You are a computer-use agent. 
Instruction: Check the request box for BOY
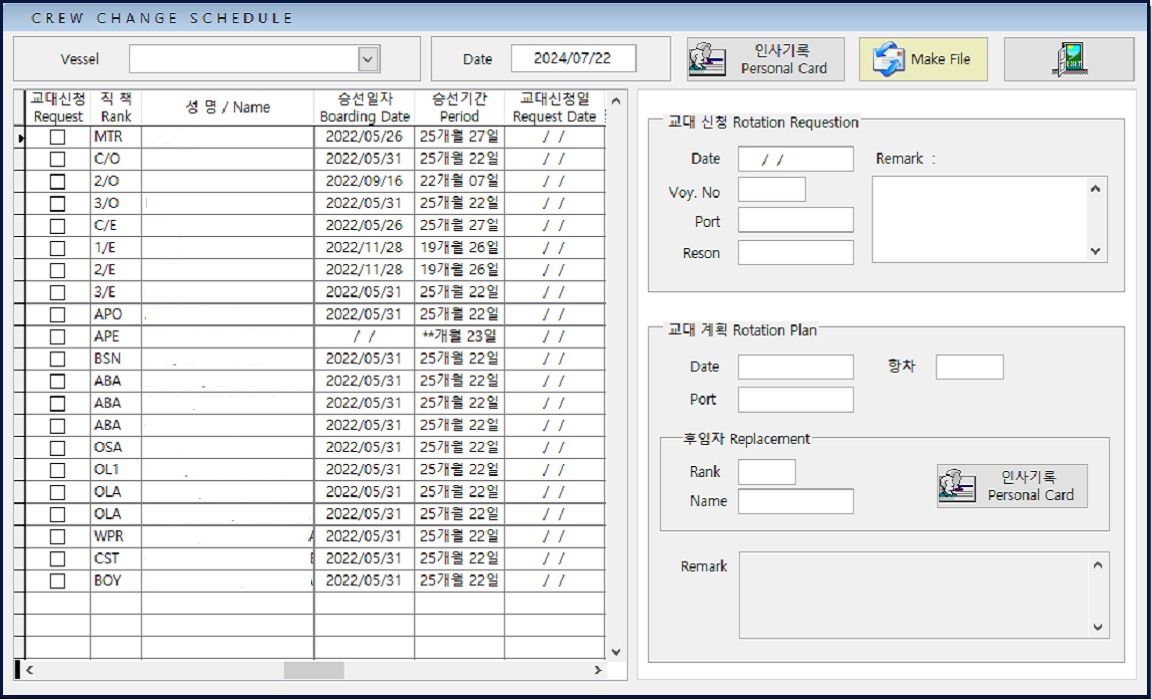[57, 581]
